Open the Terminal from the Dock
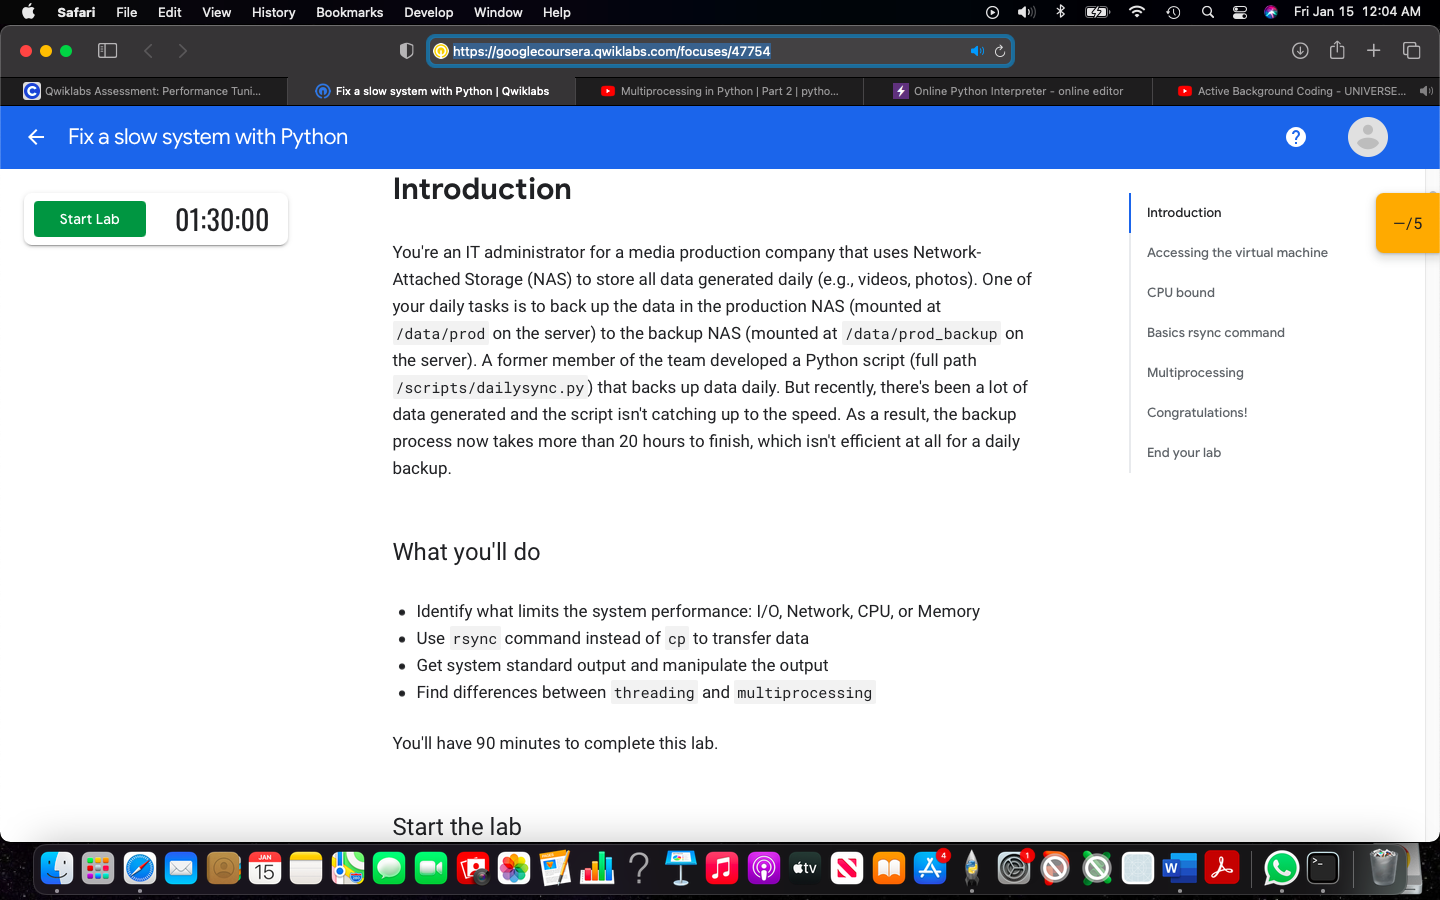 [x=1322, y=869]
